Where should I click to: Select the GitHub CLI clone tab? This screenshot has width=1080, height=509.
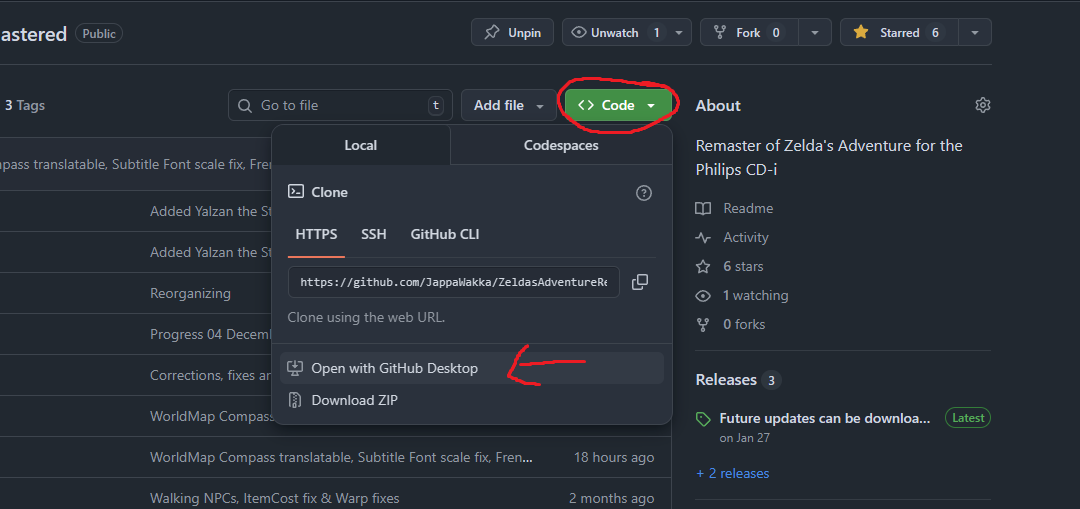coord(445,234)
